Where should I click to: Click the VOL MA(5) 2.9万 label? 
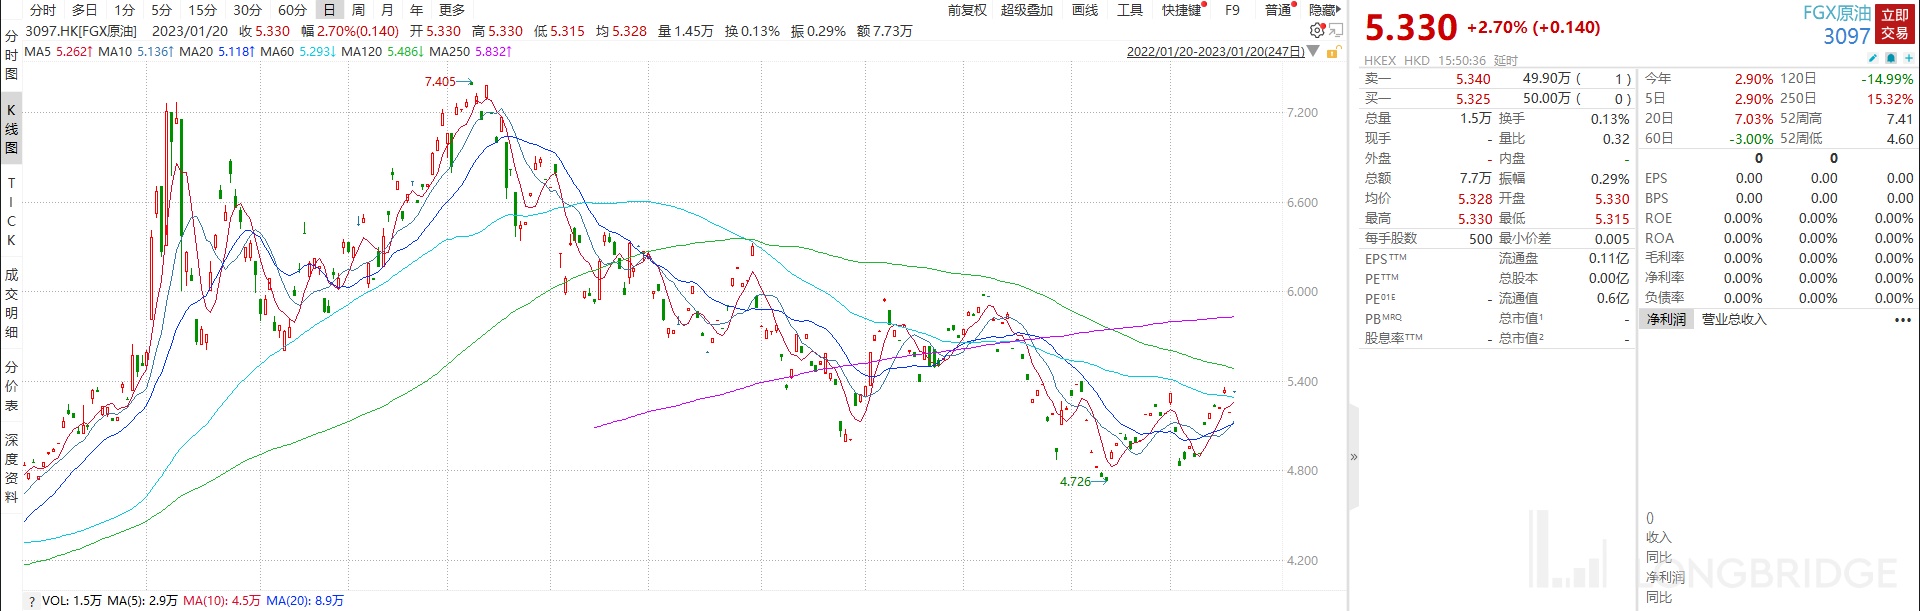coord(142,601)
